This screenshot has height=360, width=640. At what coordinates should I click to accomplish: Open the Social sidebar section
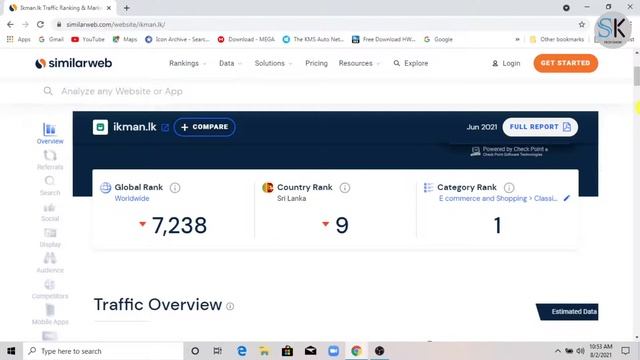click(50, 212)
